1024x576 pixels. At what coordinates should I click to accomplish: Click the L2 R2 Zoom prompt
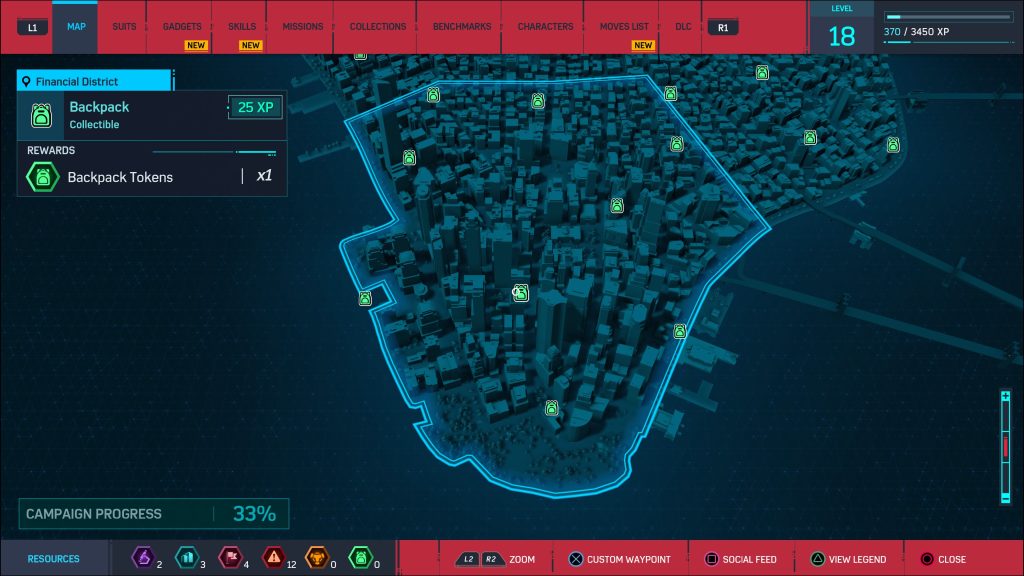pos(495,559)
